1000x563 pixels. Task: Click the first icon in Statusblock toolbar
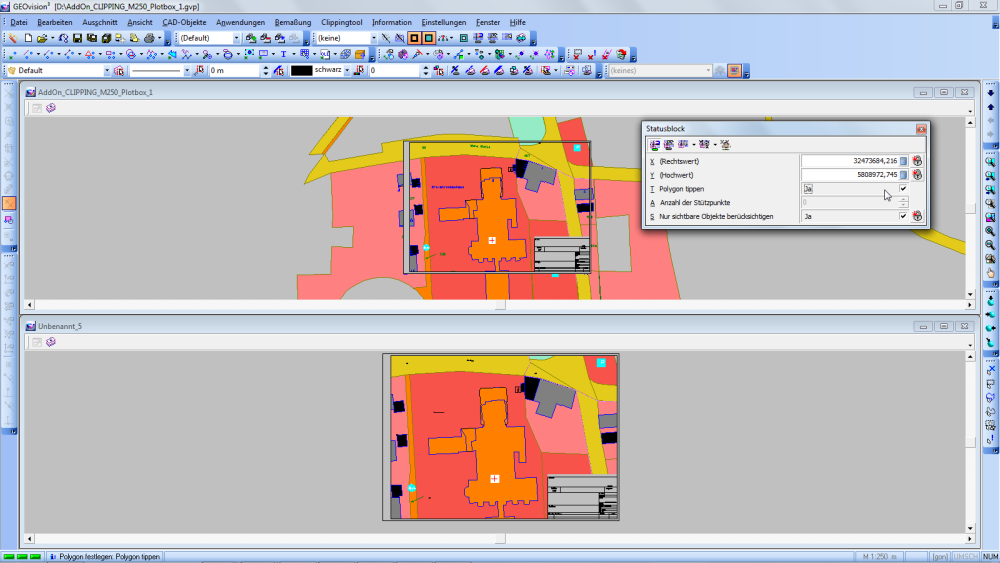point(655,145)
